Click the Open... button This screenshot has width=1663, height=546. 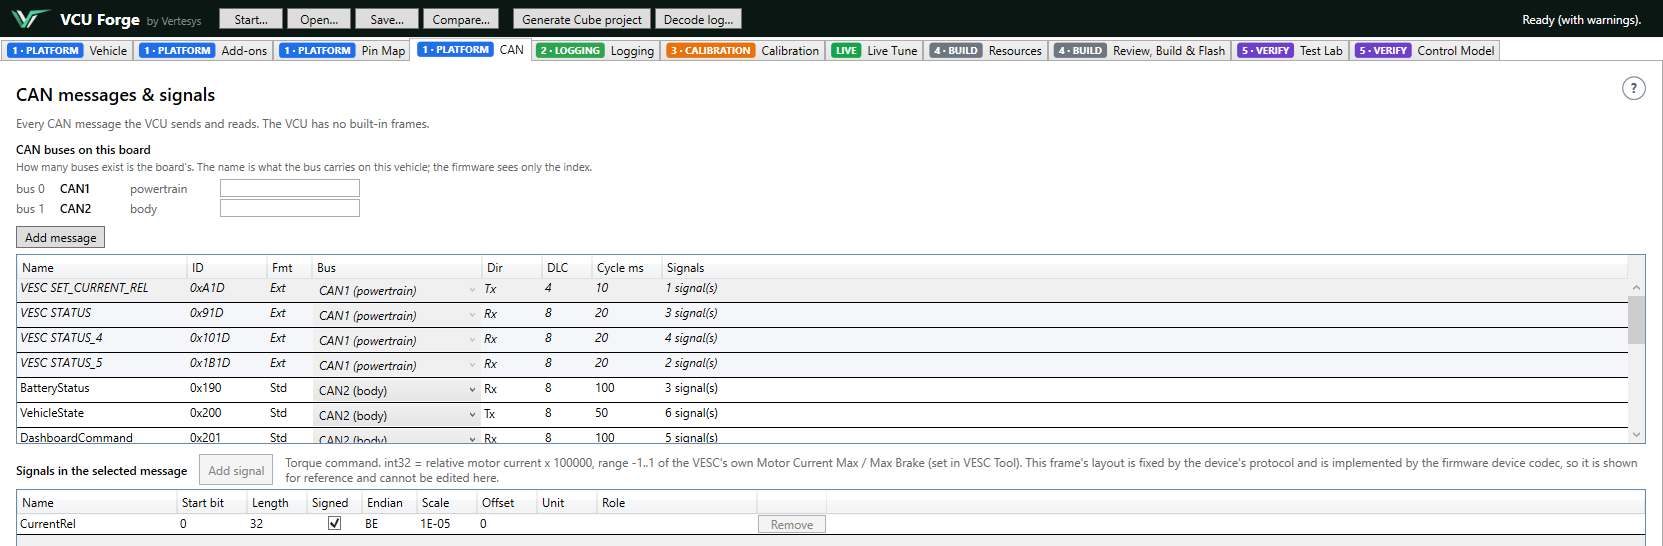click(x=319, y=19)
